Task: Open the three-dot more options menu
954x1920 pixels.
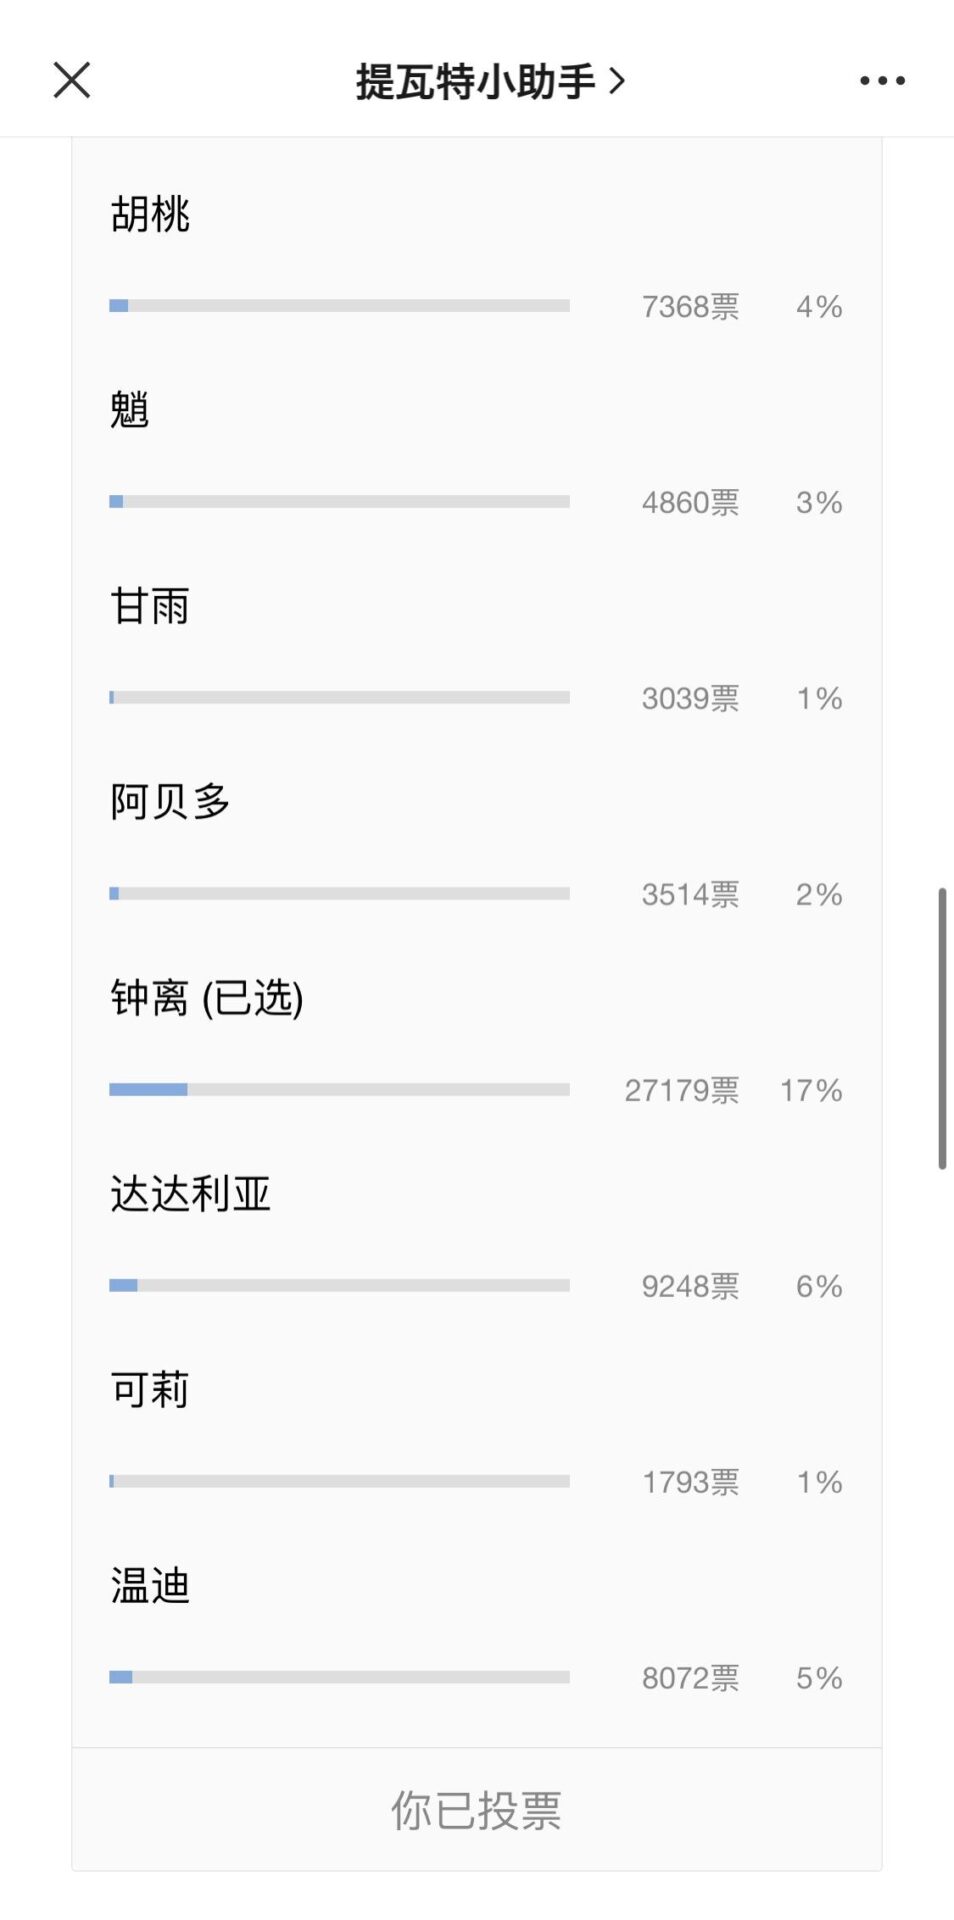Action: (x=882, y=80)
